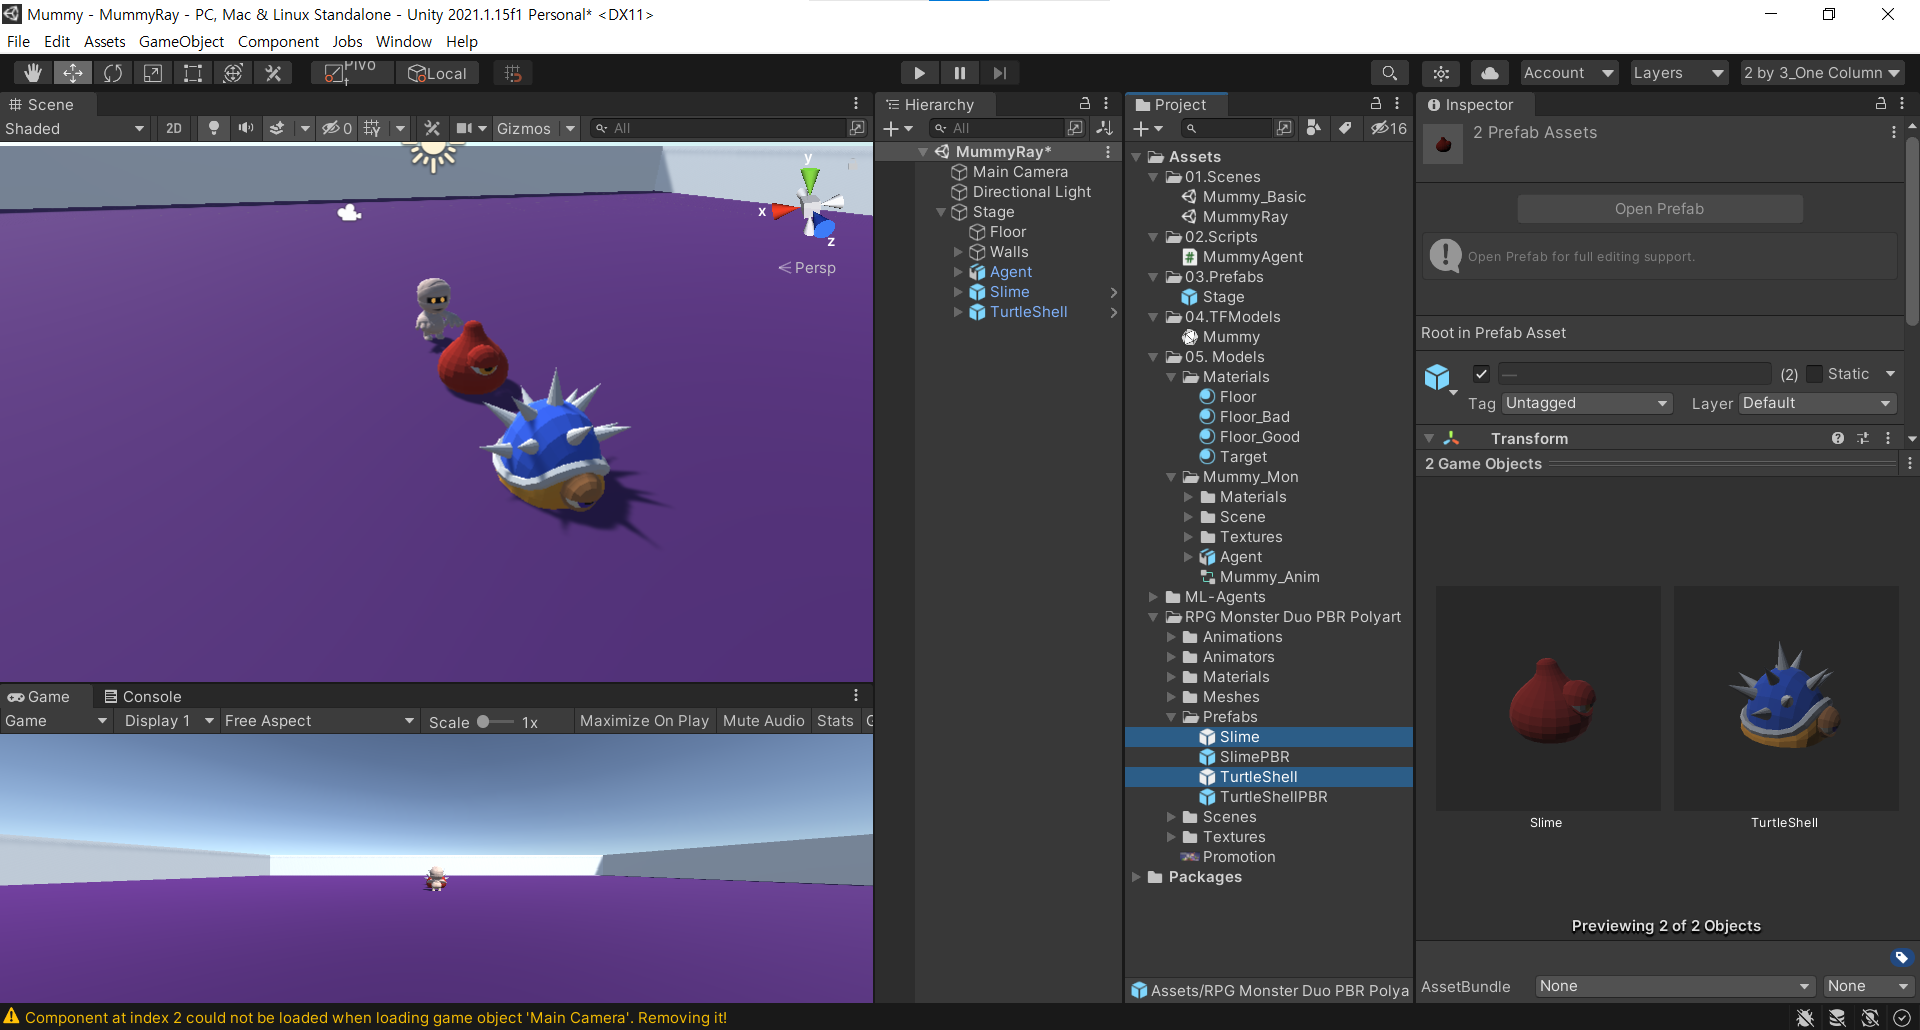This screenshot has height=1030, width=1920.
Task: Click the Scene view search field
Action: coord(720,128)
